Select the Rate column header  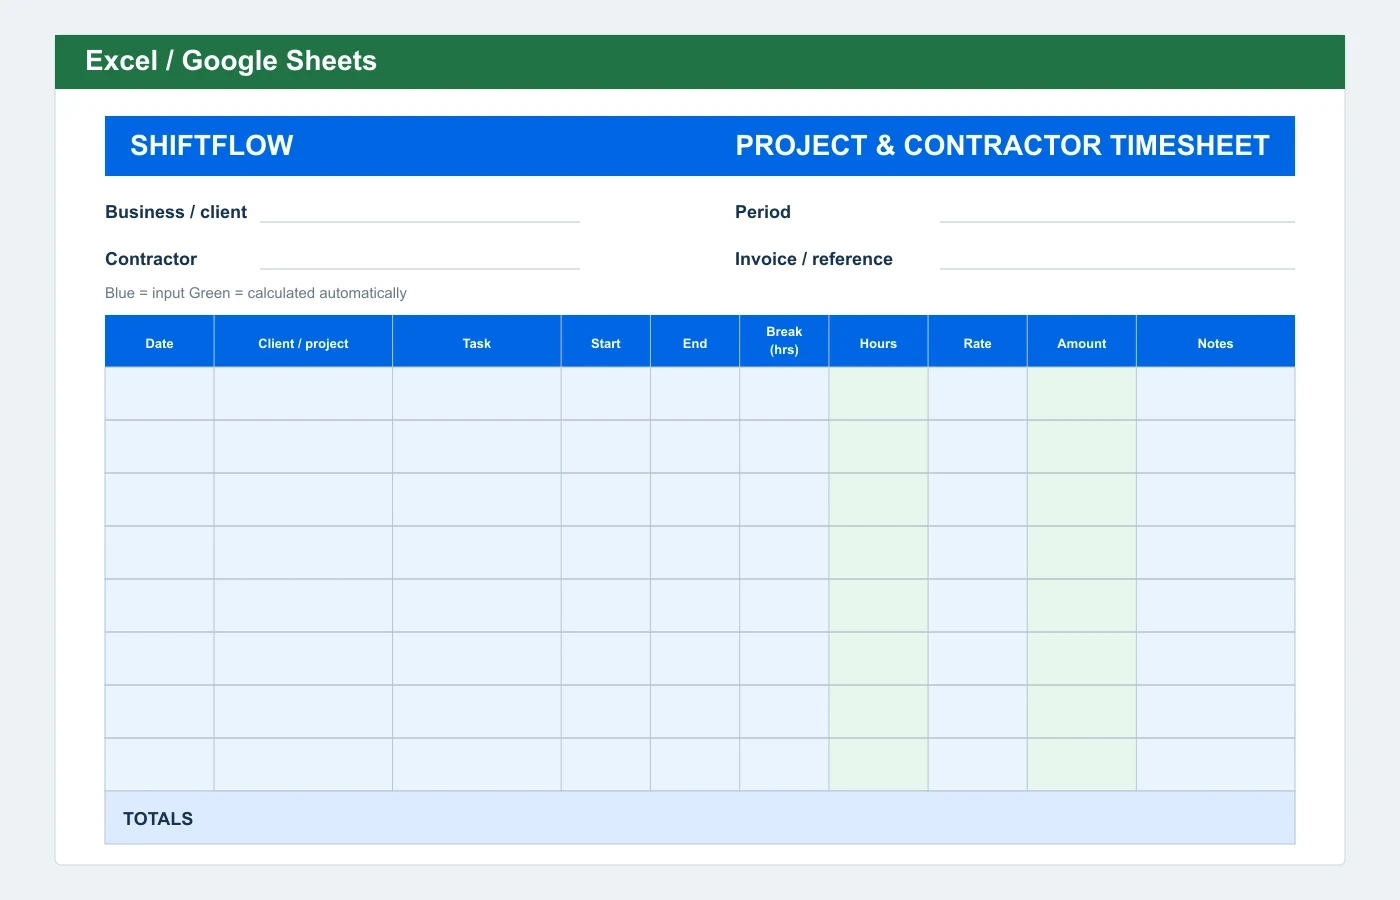(978, 342)
